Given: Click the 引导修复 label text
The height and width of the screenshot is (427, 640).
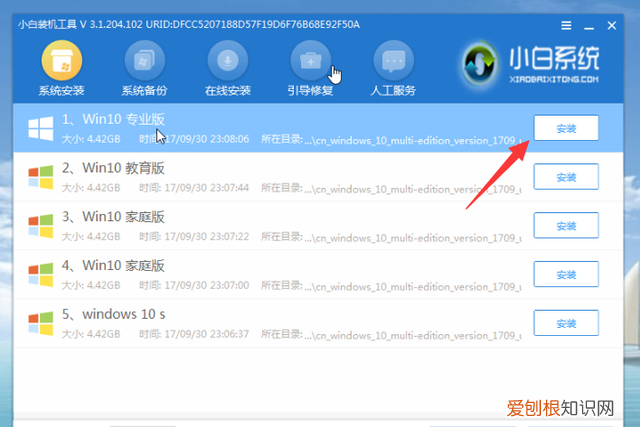Looking at the screenshot, I should [x=311, y=91].
